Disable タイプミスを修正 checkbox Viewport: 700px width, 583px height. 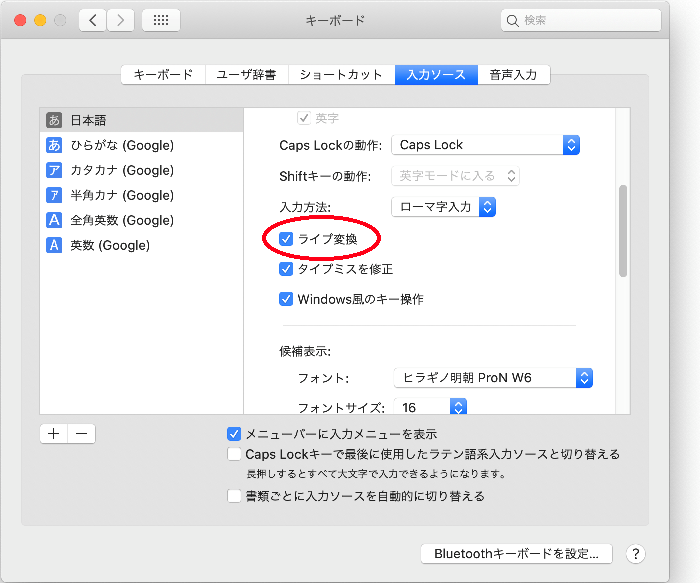287,269
